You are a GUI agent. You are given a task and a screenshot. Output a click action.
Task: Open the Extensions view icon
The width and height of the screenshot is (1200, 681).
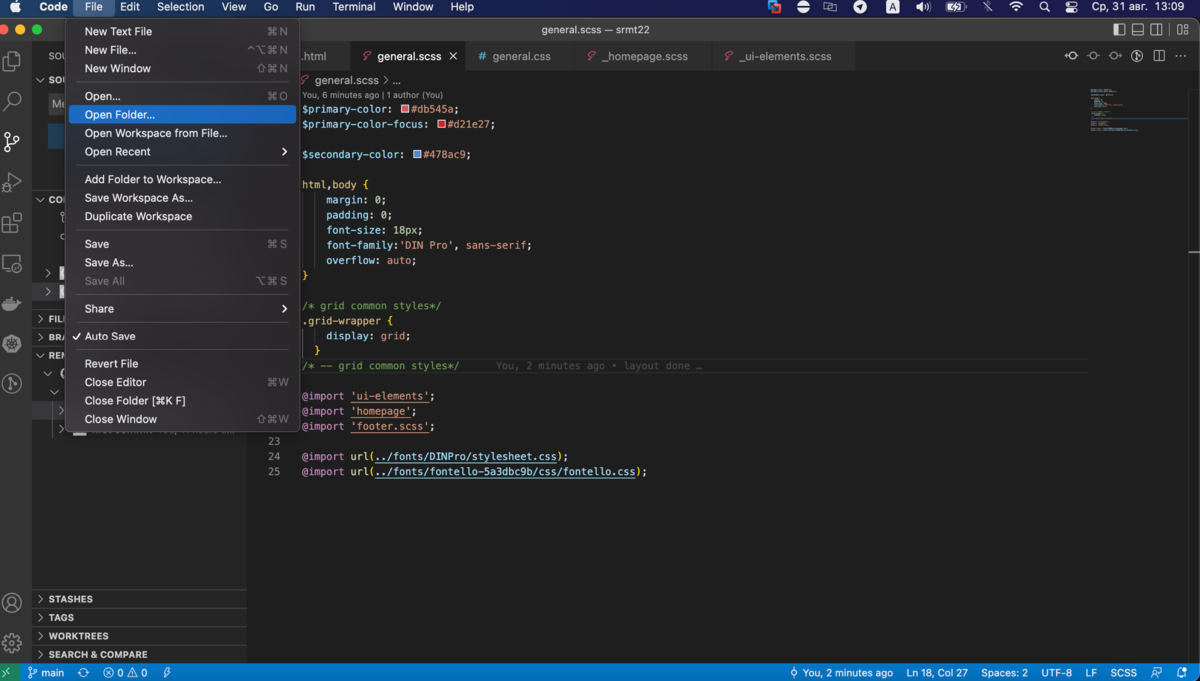(12, 223)
